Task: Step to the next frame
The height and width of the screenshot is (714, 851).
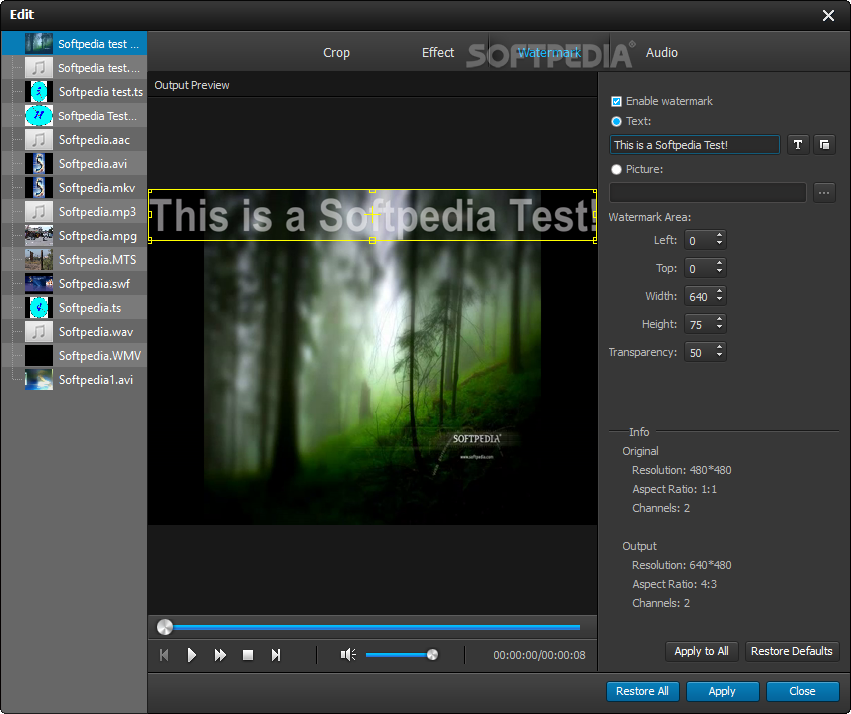Action: click(276, 655)
